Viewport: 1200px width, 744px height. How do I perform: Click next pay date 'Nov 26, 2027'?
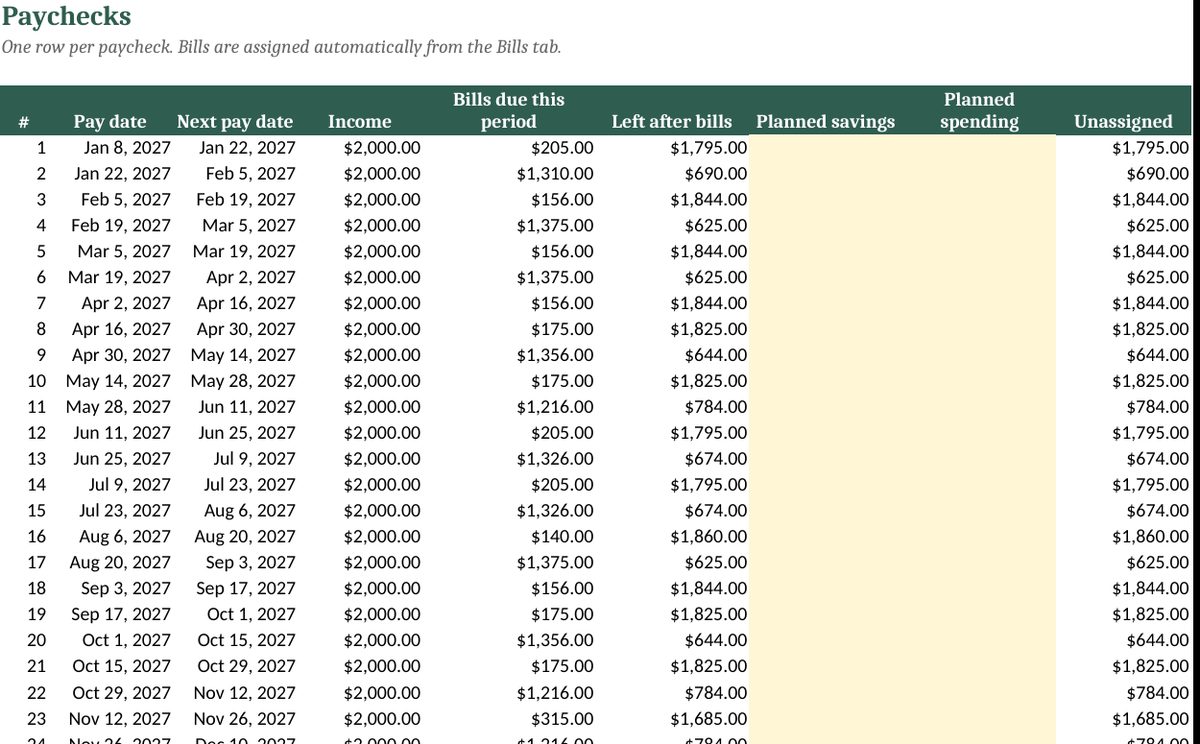[245, 718]
